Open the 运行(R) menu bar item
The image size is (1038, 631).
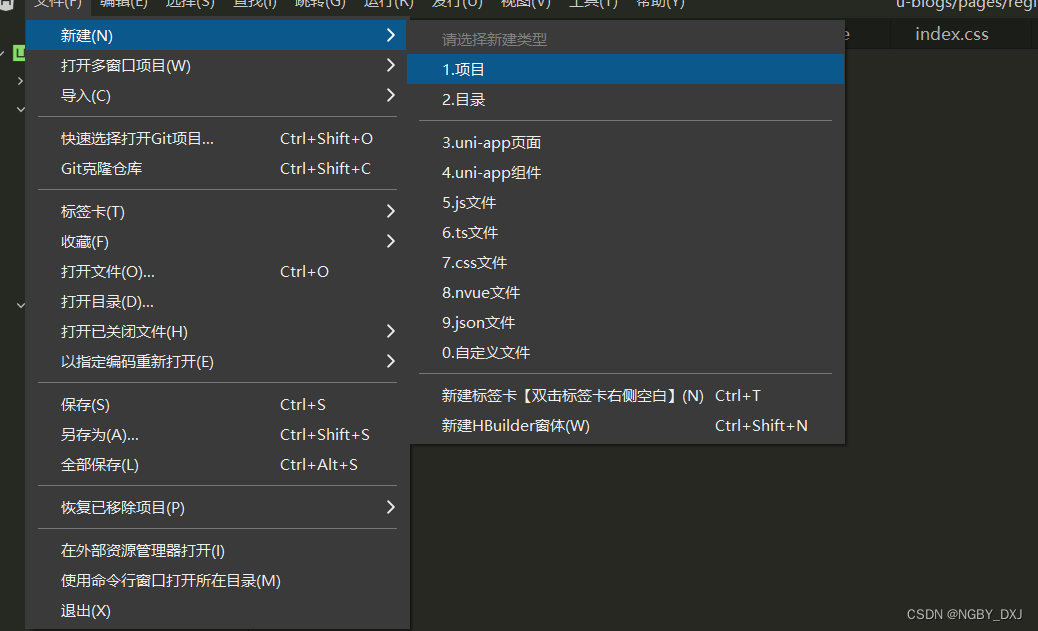[389, 4]
